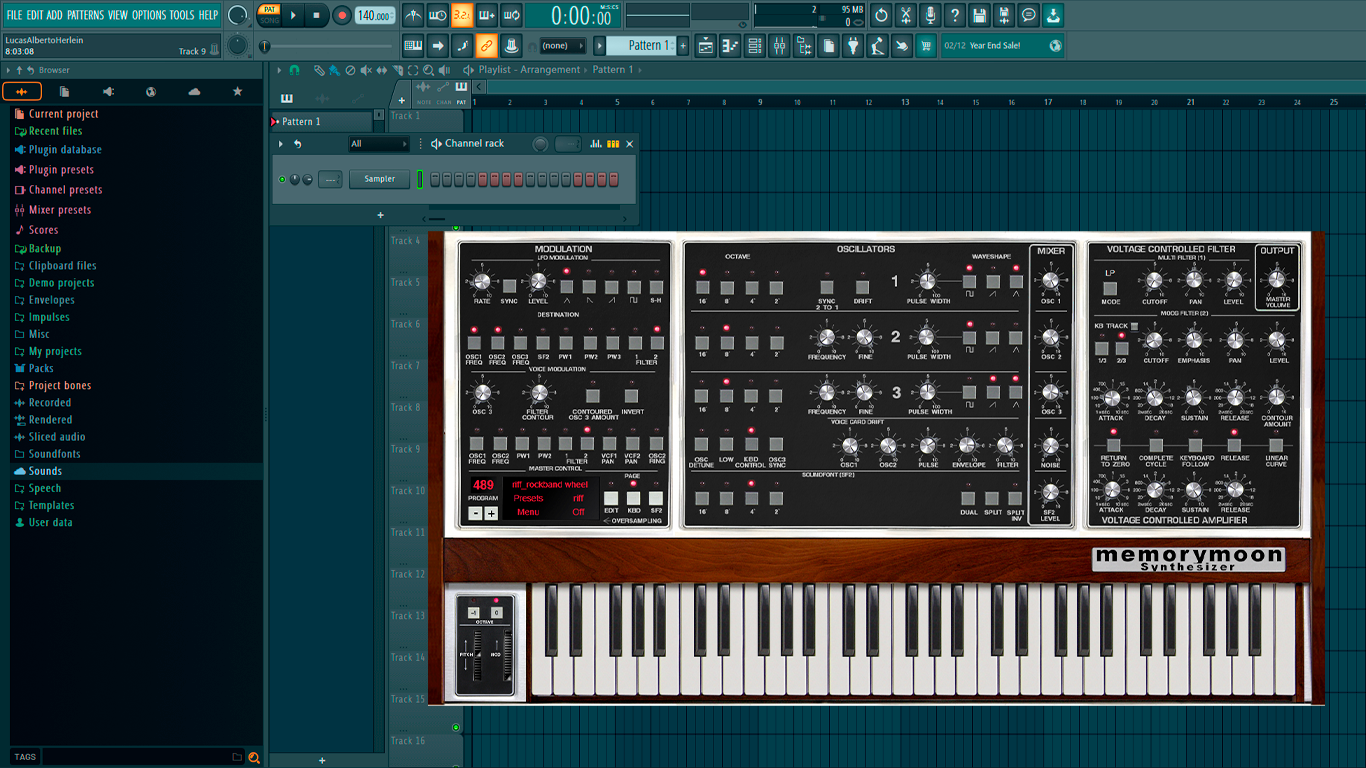Click the typing keyboard to piano icon

tap(413, 45)
